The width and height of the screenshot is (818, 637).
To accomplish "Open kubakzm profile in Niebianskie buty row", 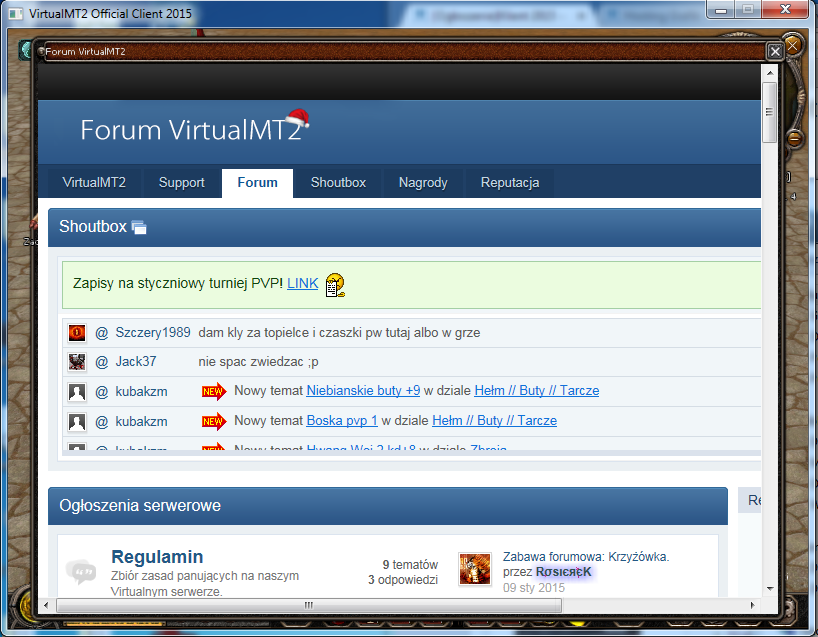I will [141, 392].
